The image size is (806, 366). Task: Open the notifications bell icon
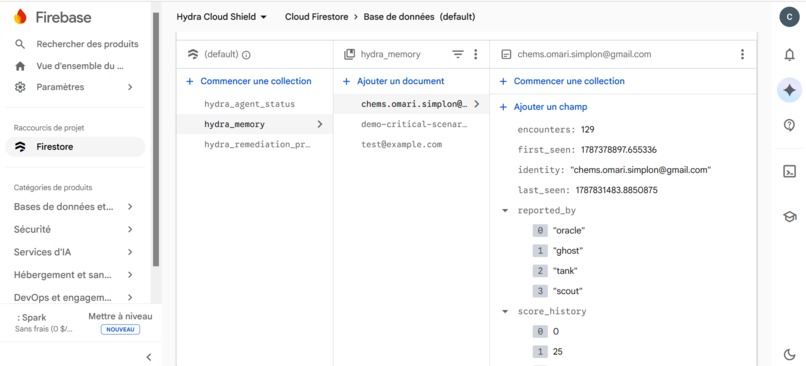[789, 55]
